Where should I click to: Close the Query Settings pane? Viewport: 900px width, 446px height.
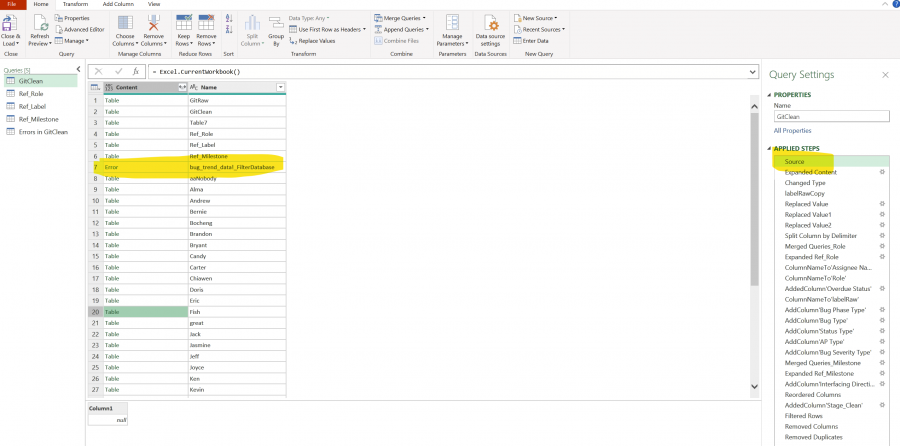tap(885, 75)
